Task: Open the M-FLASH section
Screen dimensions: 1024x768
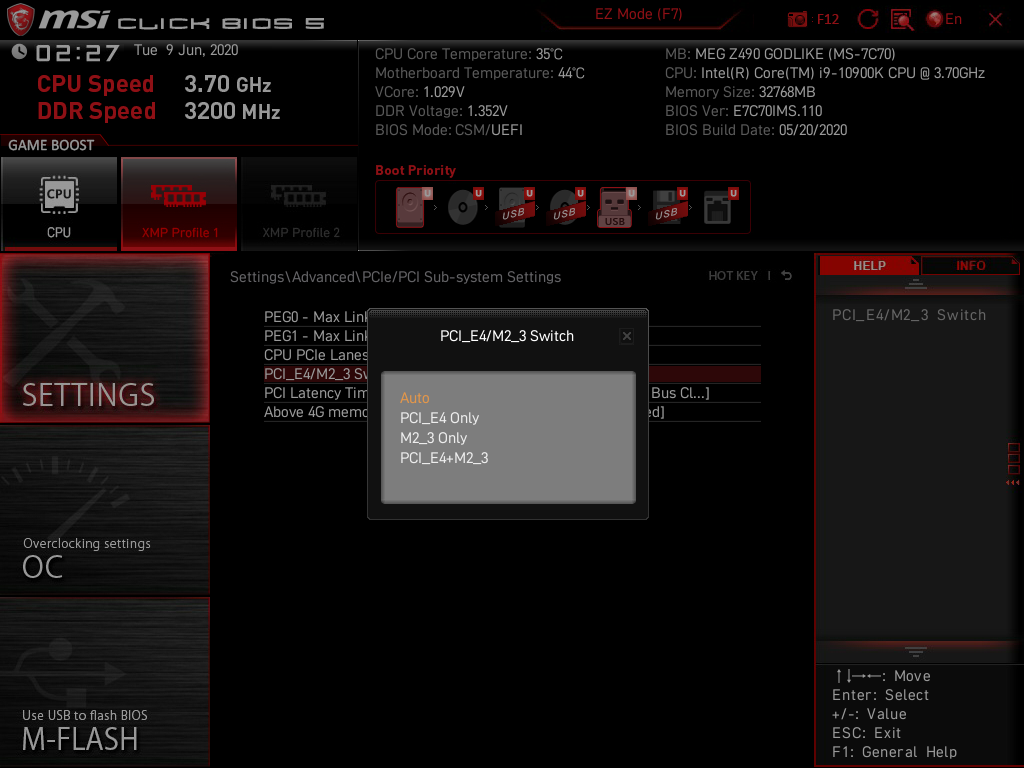Action: tap(104, 682)
